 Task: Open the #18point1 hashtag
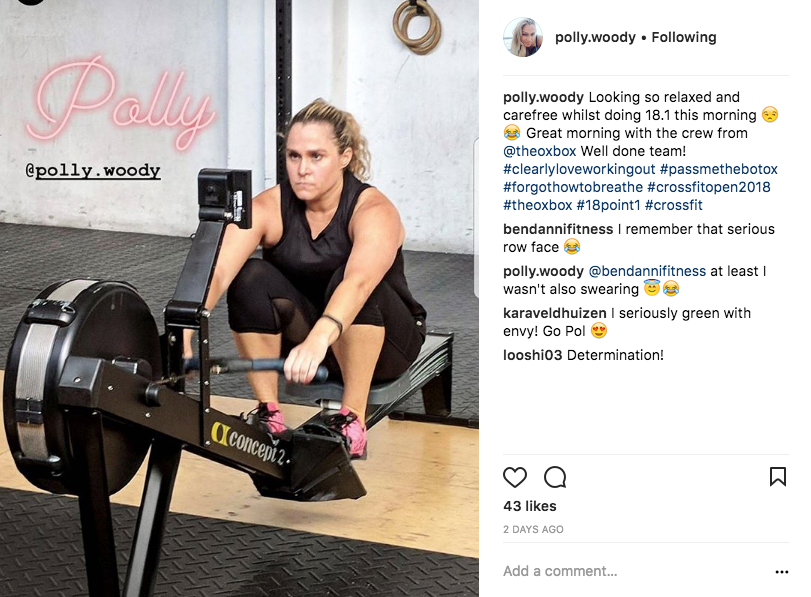pos(608,205)
